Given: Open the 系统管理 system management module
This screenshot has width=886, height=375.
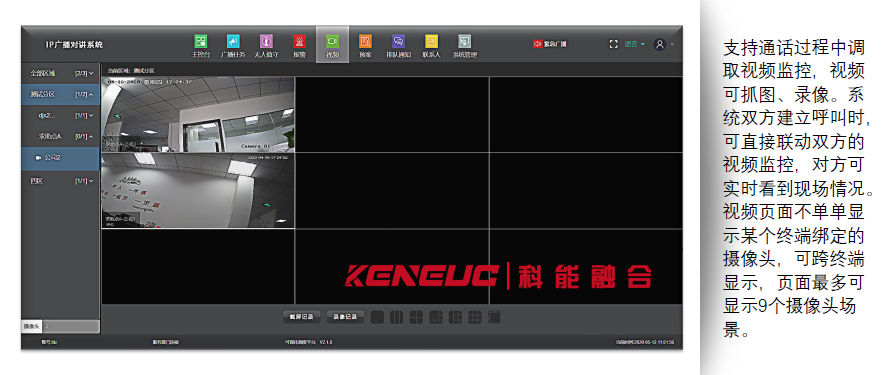Looking at the screenshot, I should 464,45.
